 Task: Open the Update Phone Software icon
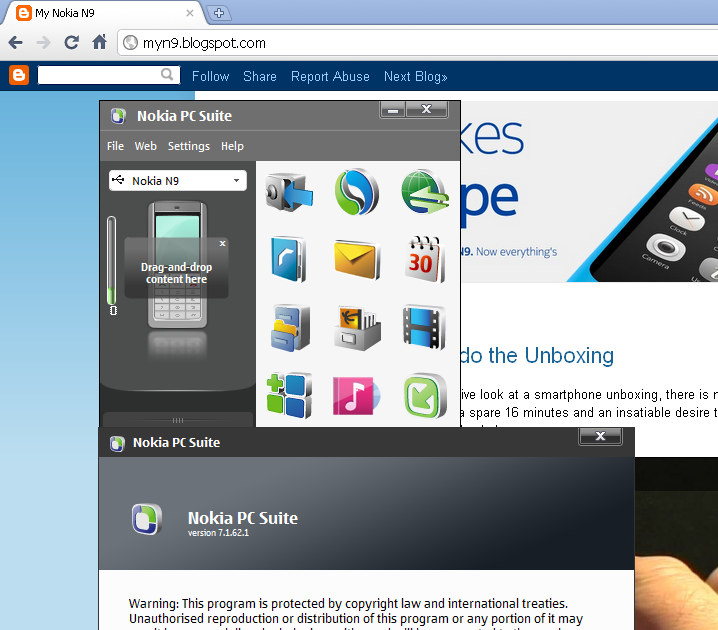425,396
